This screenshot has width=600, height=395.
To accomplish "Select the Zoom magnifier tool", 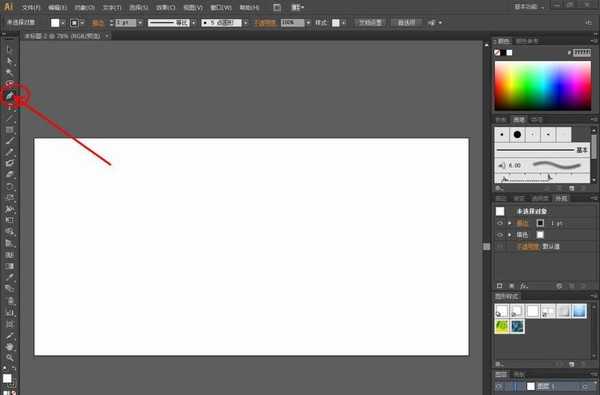I will point(10,357).
